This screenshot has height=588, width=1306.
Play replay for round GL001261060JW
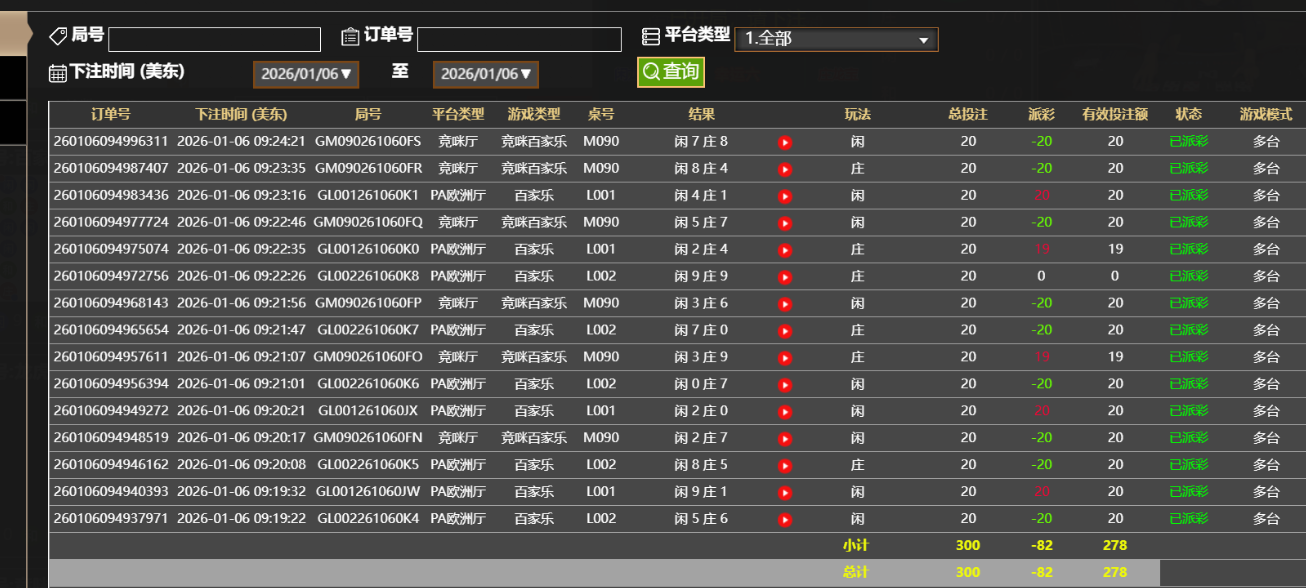[785, 493]
